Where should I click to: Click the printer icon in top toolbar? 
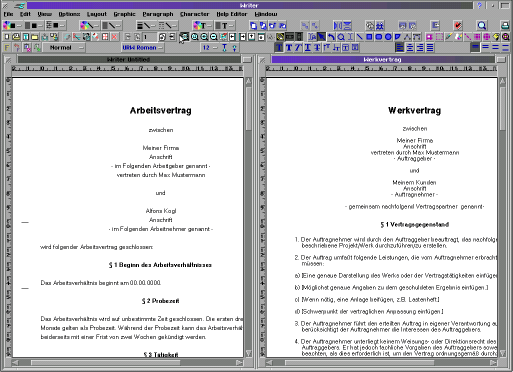pyautogui.click(x=505, y=25)
